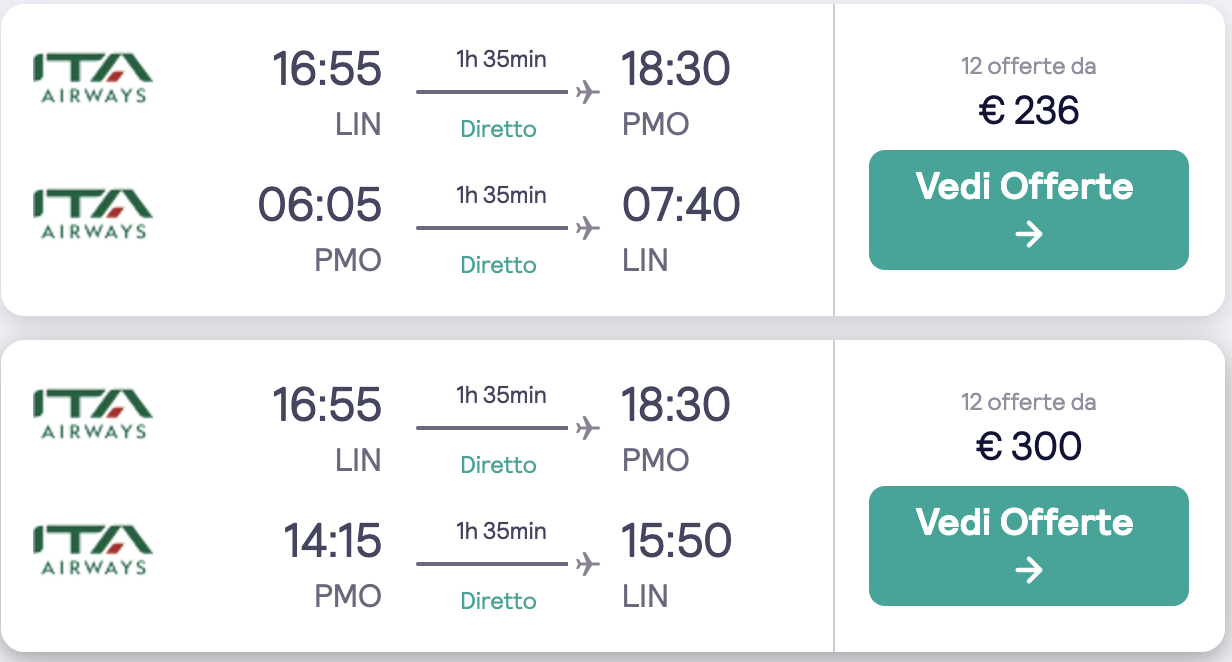Click Diretto label under the 06:05 flight
Screen dimensions: 1232x662
(x=498, y=265)
